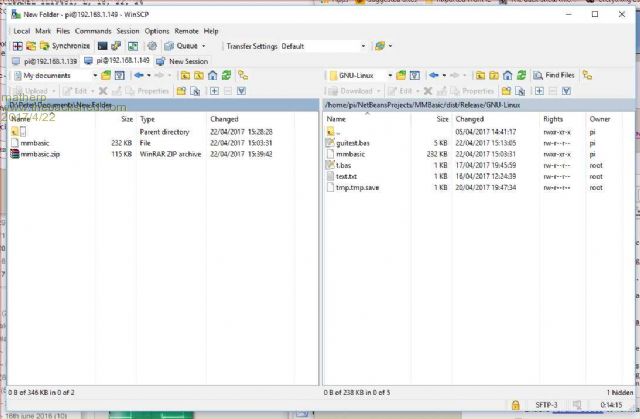The height and width of the screenshot is (419, 640).
Task: Expand the remote back history dropdown arrow
Action: click(444, 75)
